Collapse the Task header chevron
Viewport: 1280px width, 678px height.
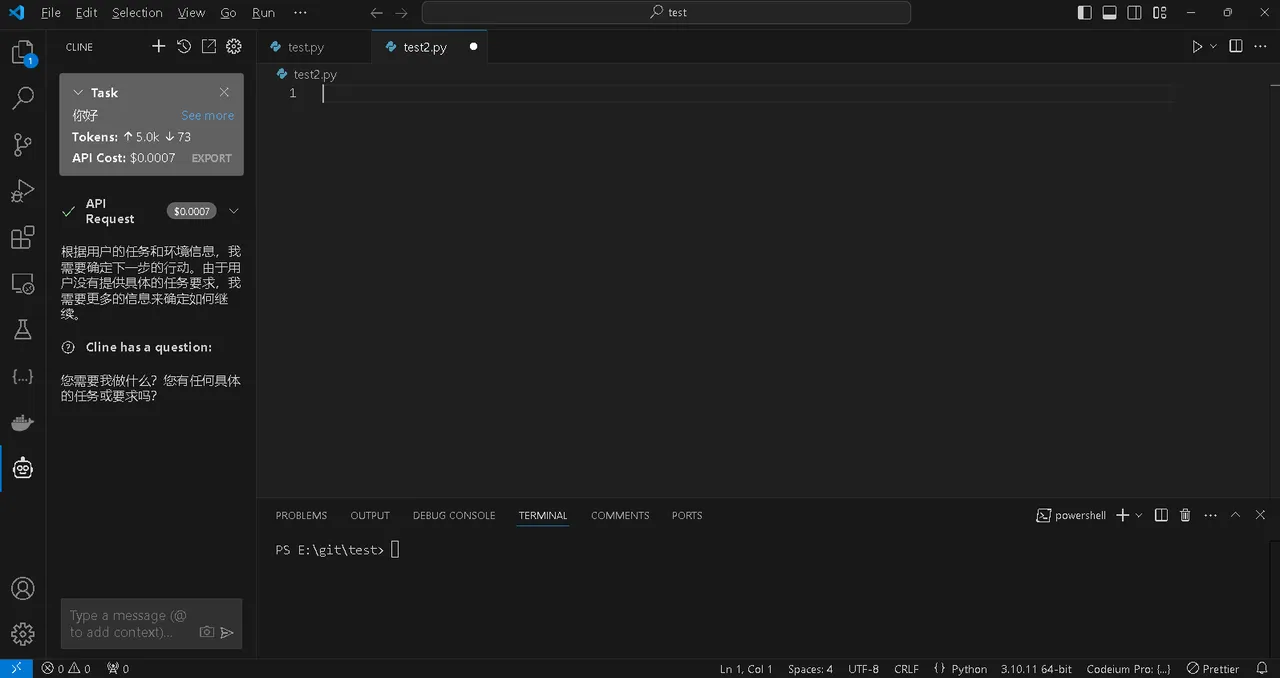78,92
